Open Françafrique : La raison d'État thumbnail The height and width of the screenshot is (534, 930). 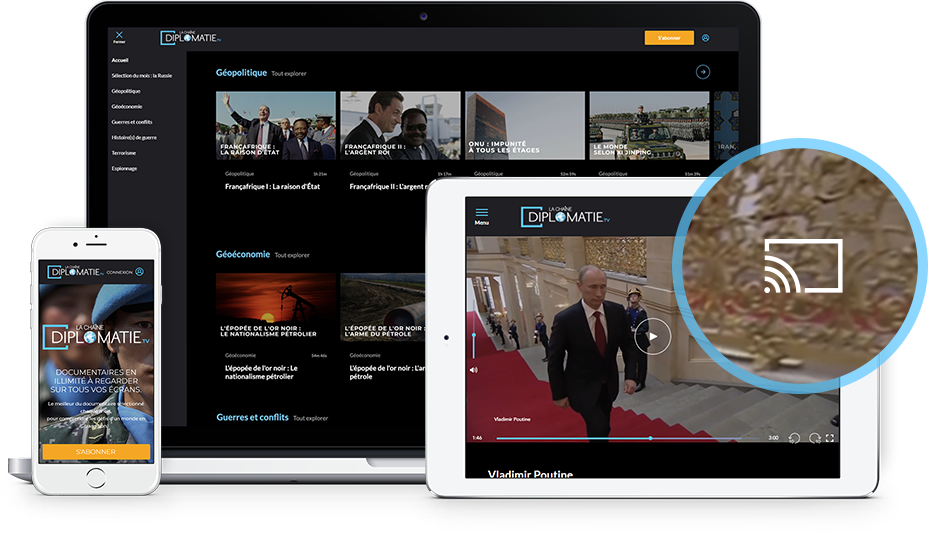[276, 125]
